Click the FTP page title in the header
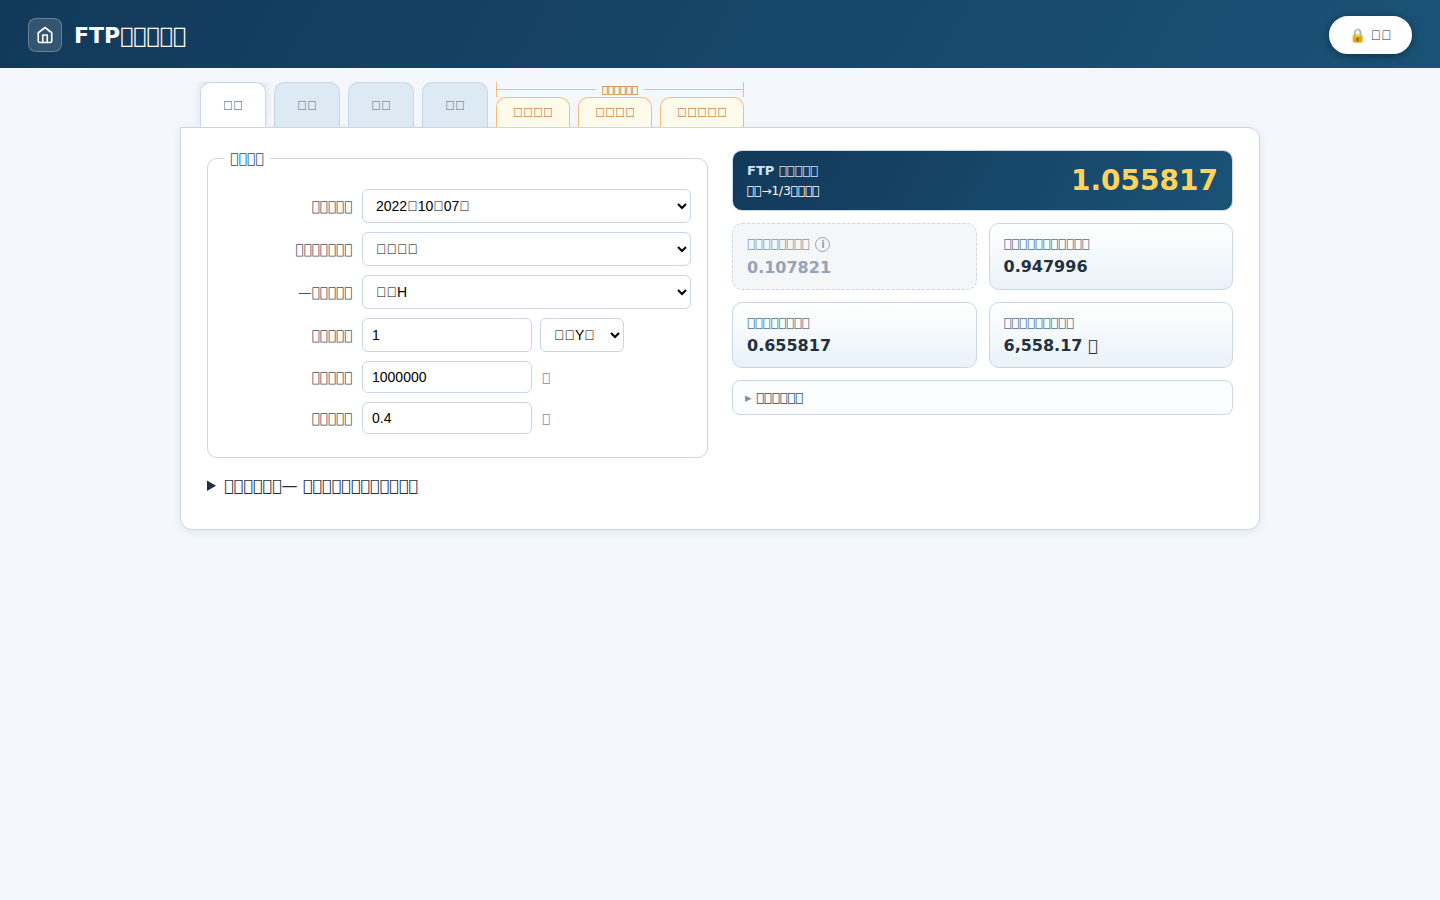This screenshot has height=900, width=1440. tap(130, 36)
